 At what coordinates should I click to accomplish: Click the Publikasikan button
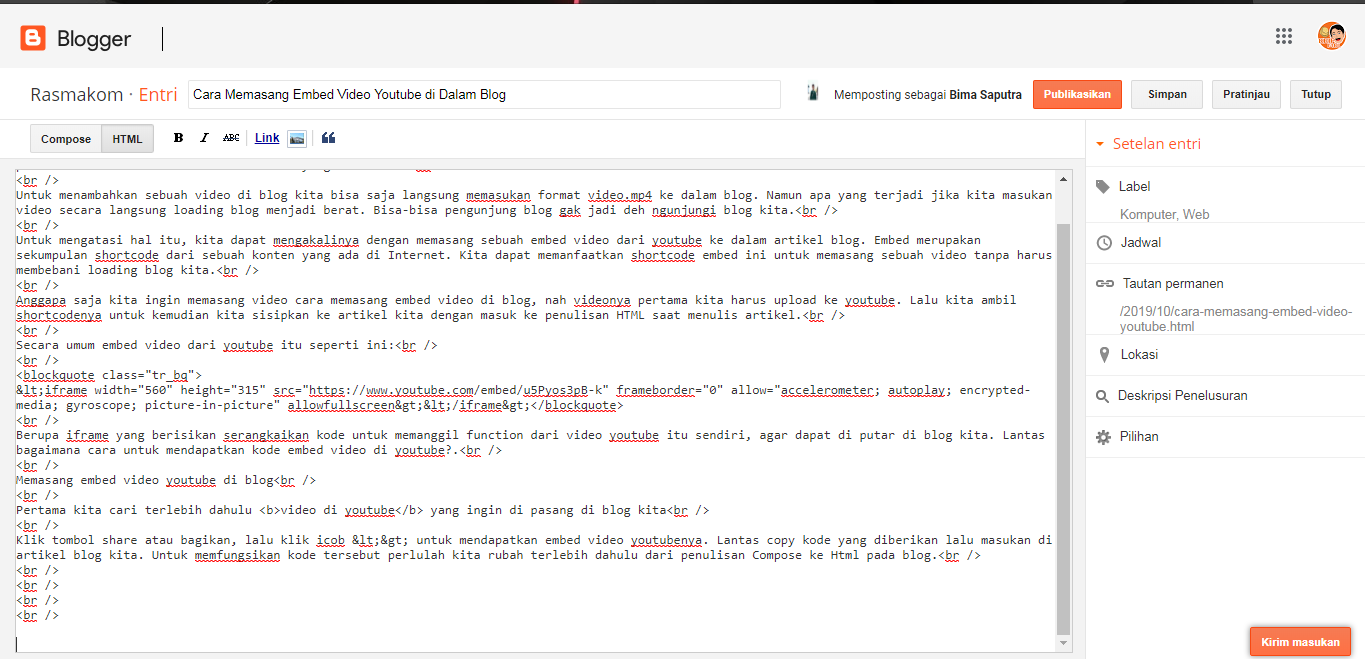[1077, 94]
